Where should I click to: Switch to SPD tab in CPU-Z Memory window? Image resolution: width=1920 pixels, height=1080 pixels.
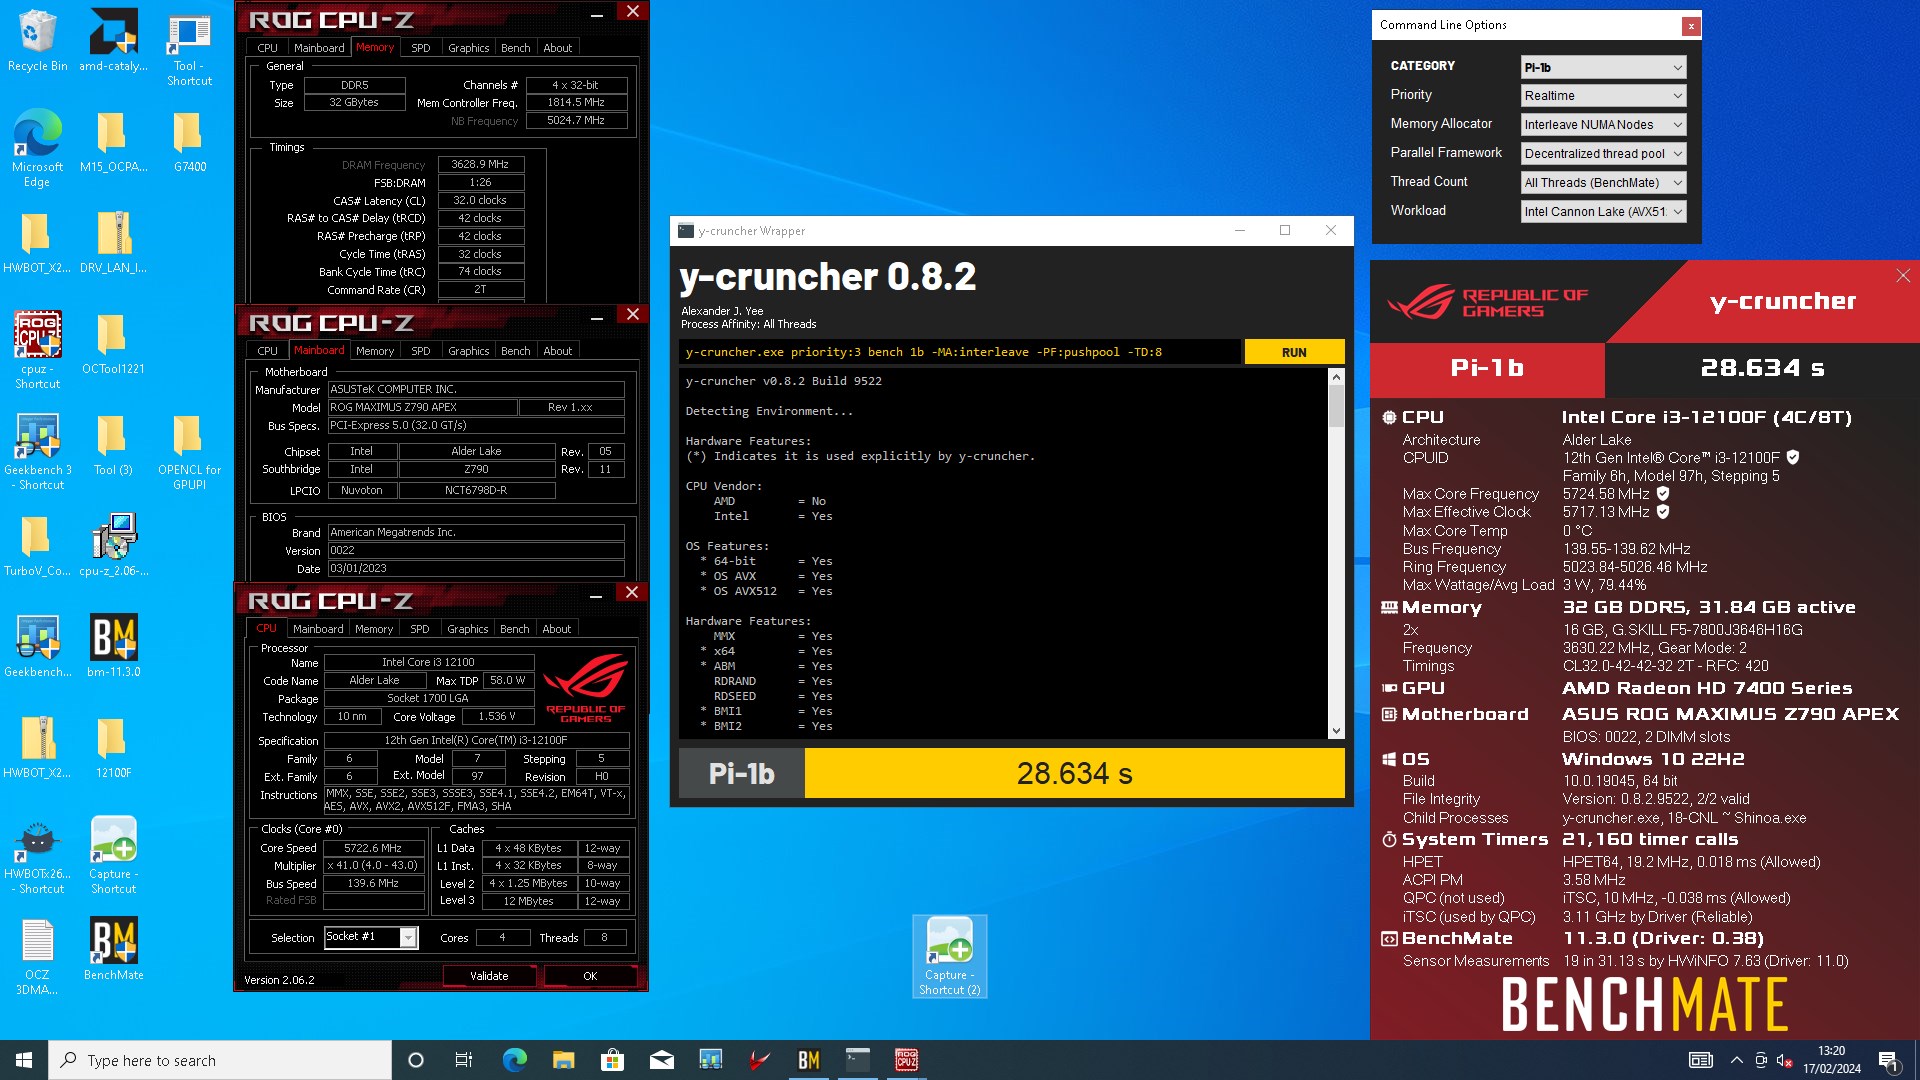tap(421, 48)
